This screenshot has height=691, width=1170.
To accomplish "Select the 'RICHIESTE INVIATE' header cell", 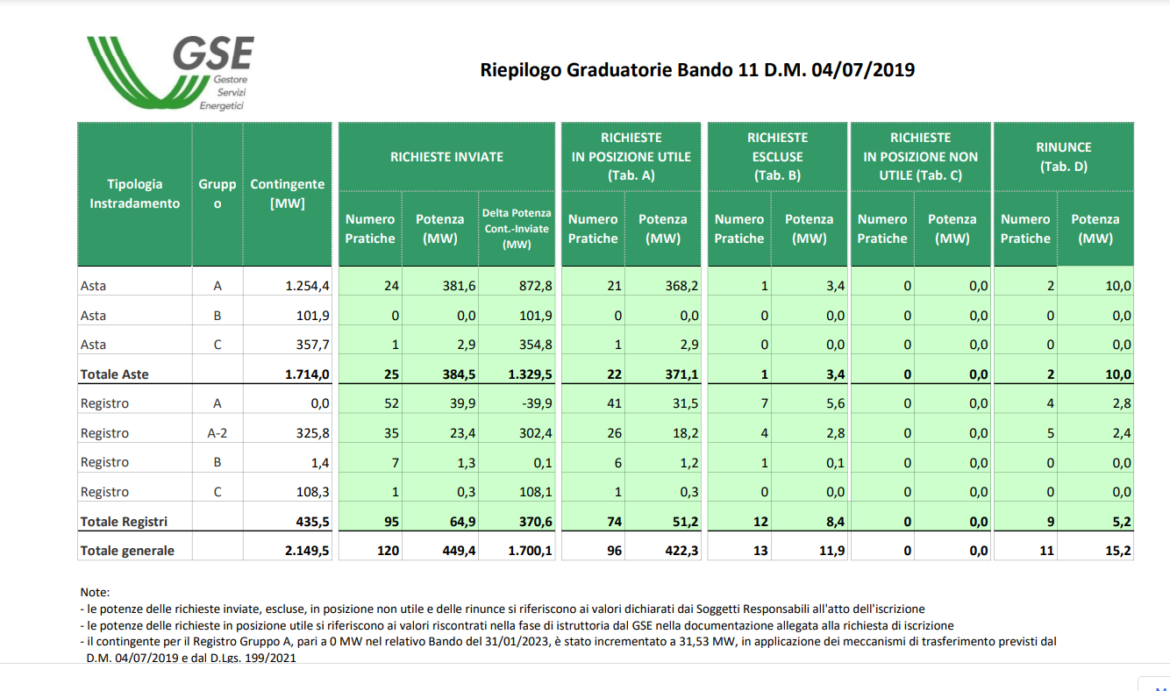I will [x=446, y=157].
